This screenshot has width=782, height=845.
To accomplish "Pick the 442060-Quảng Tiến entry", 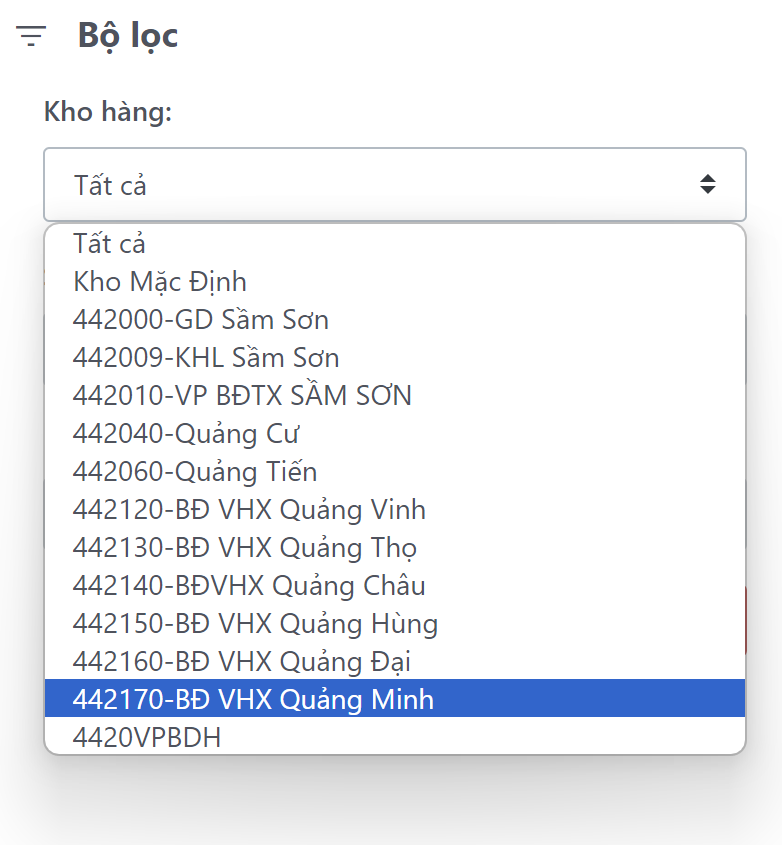I will (x=195, y=471).
